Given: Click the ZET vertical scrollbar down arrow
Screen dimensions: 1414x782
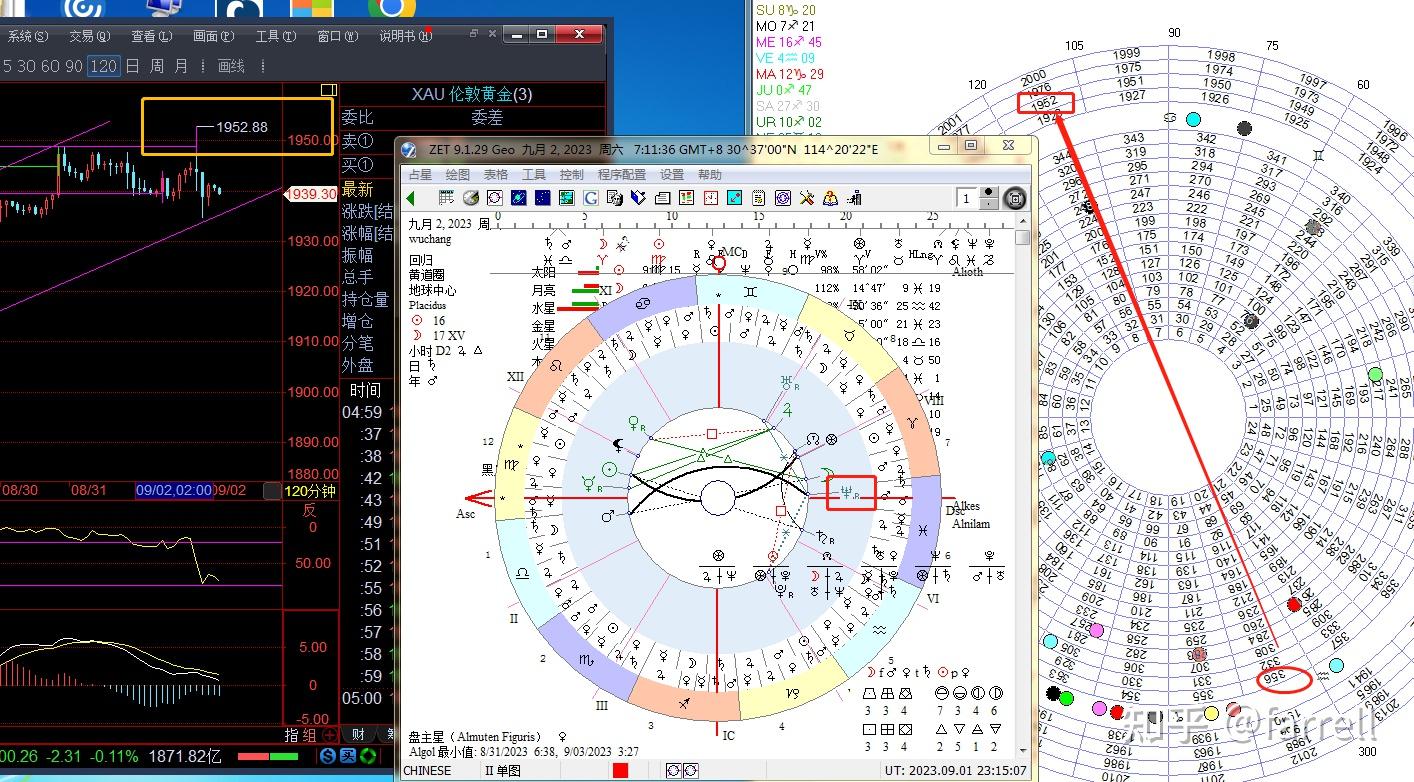Looking at the screenshot, I should coord(1022,753).
